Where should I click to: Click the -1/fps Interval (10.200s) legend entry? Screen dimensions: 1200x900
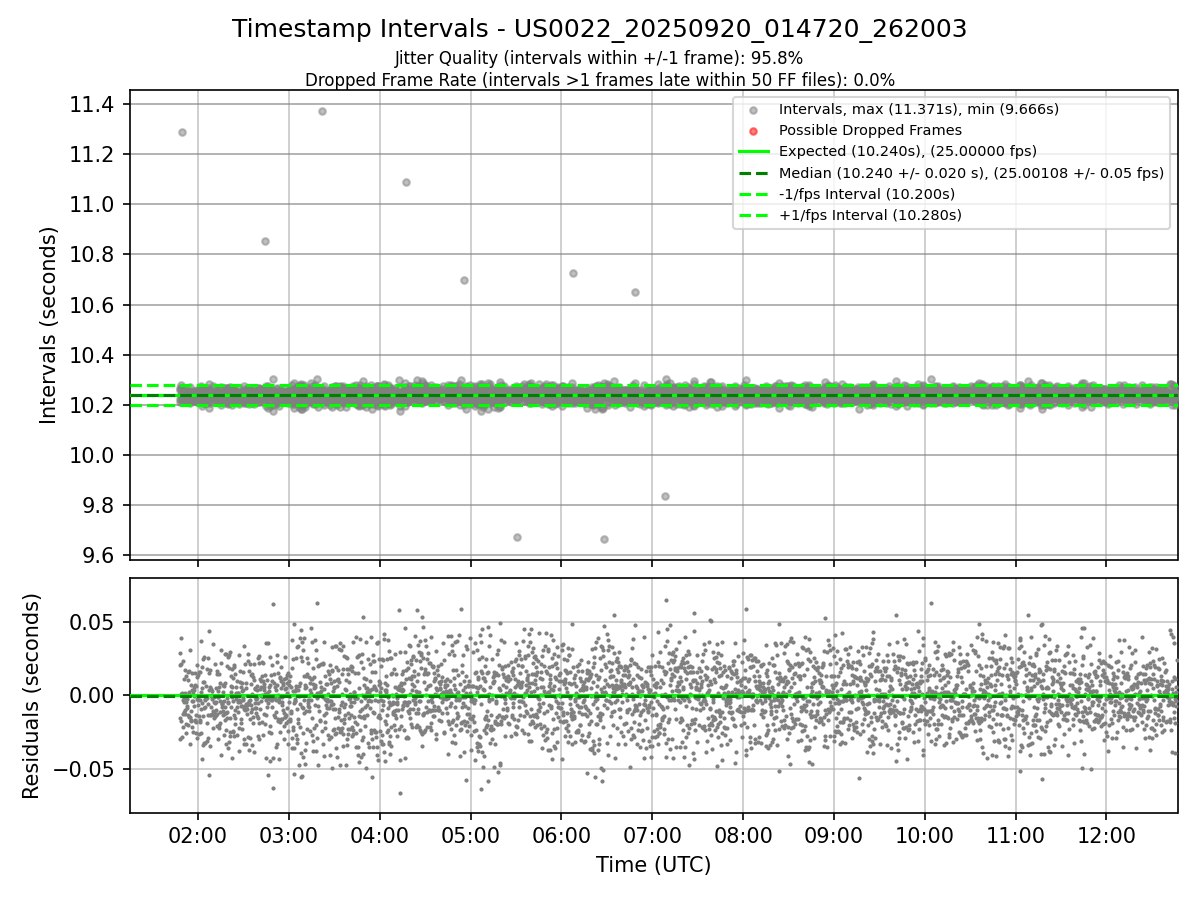pos(867,194)
